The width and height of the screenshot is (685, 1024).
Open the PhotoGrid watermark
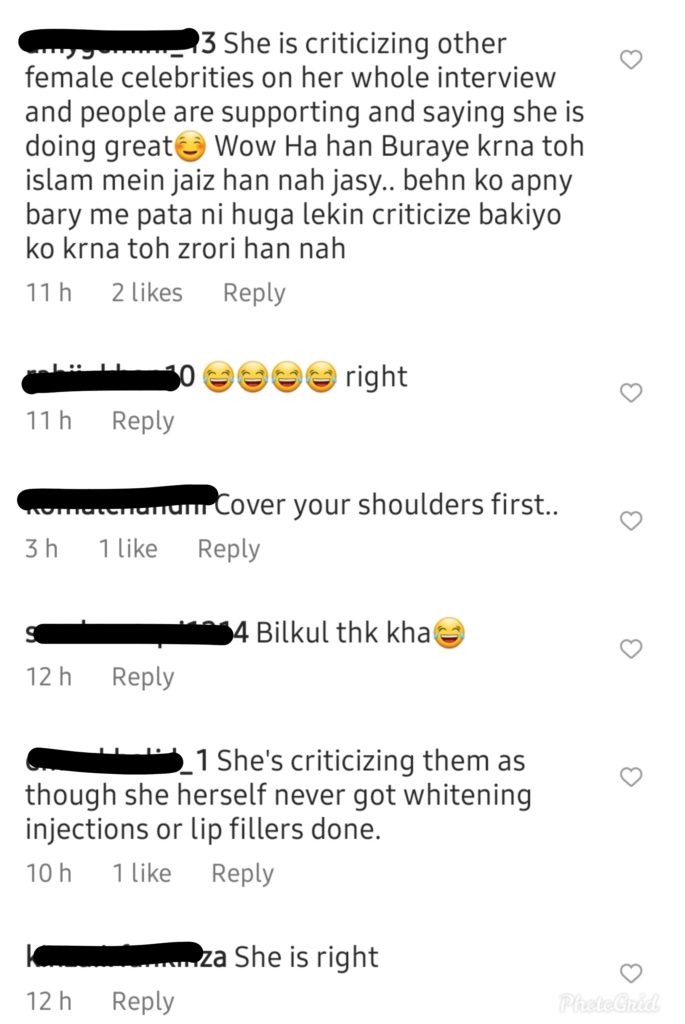tap(609, 1003)
